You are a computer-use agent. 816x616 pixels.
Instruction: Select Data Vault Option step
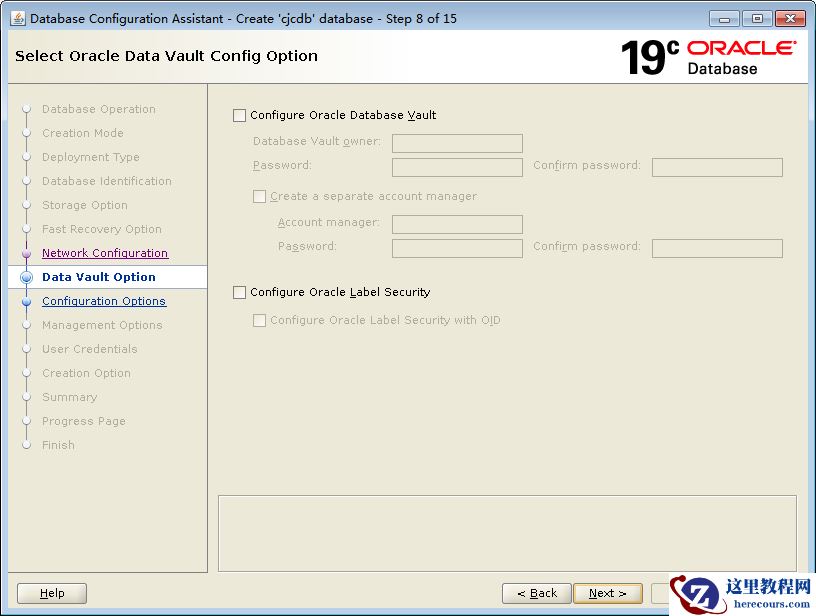click(x=99, y=277)
